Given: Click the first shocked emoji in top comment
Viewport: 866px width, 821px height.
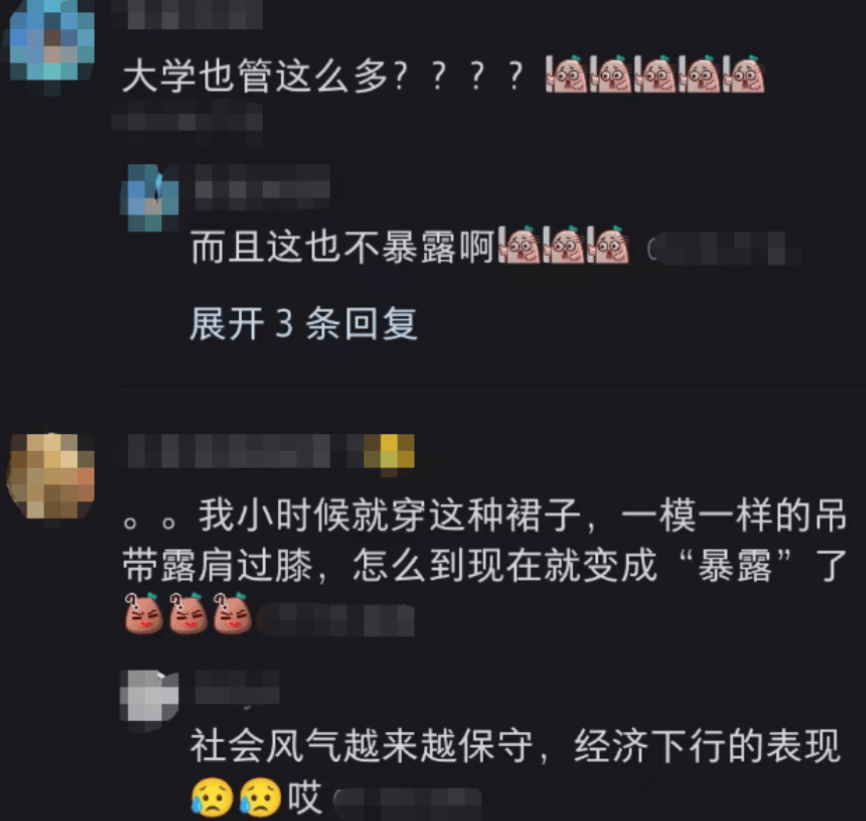Looking at the screenshot, I should pyautogui.click(x=567, y=74).
